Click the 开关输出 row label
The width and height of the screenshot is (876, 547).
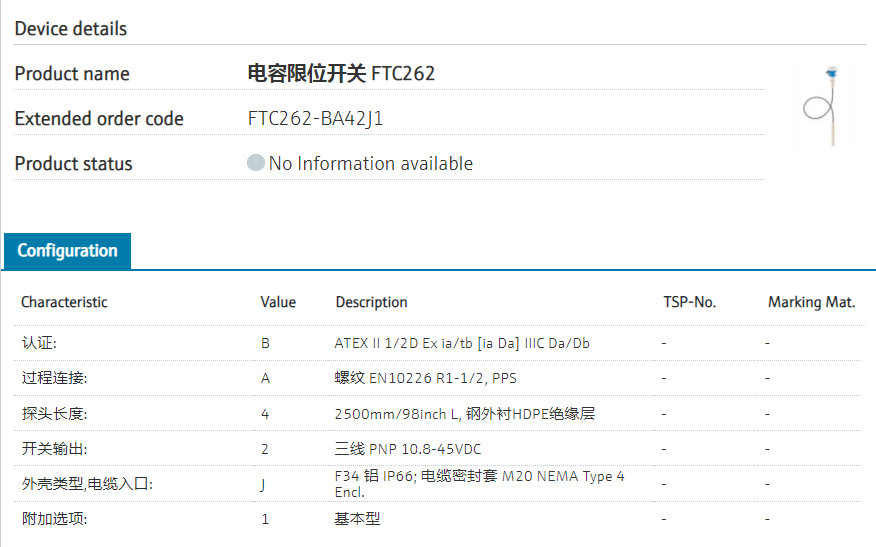(x=54, y=449)
